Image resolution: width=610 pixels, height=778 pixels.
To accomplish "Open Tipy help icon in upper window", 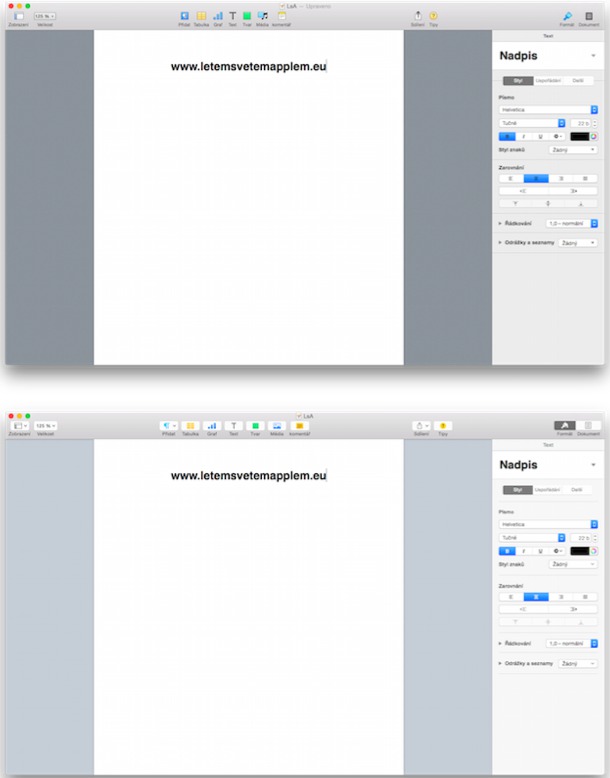I will [x=433, y=16].
